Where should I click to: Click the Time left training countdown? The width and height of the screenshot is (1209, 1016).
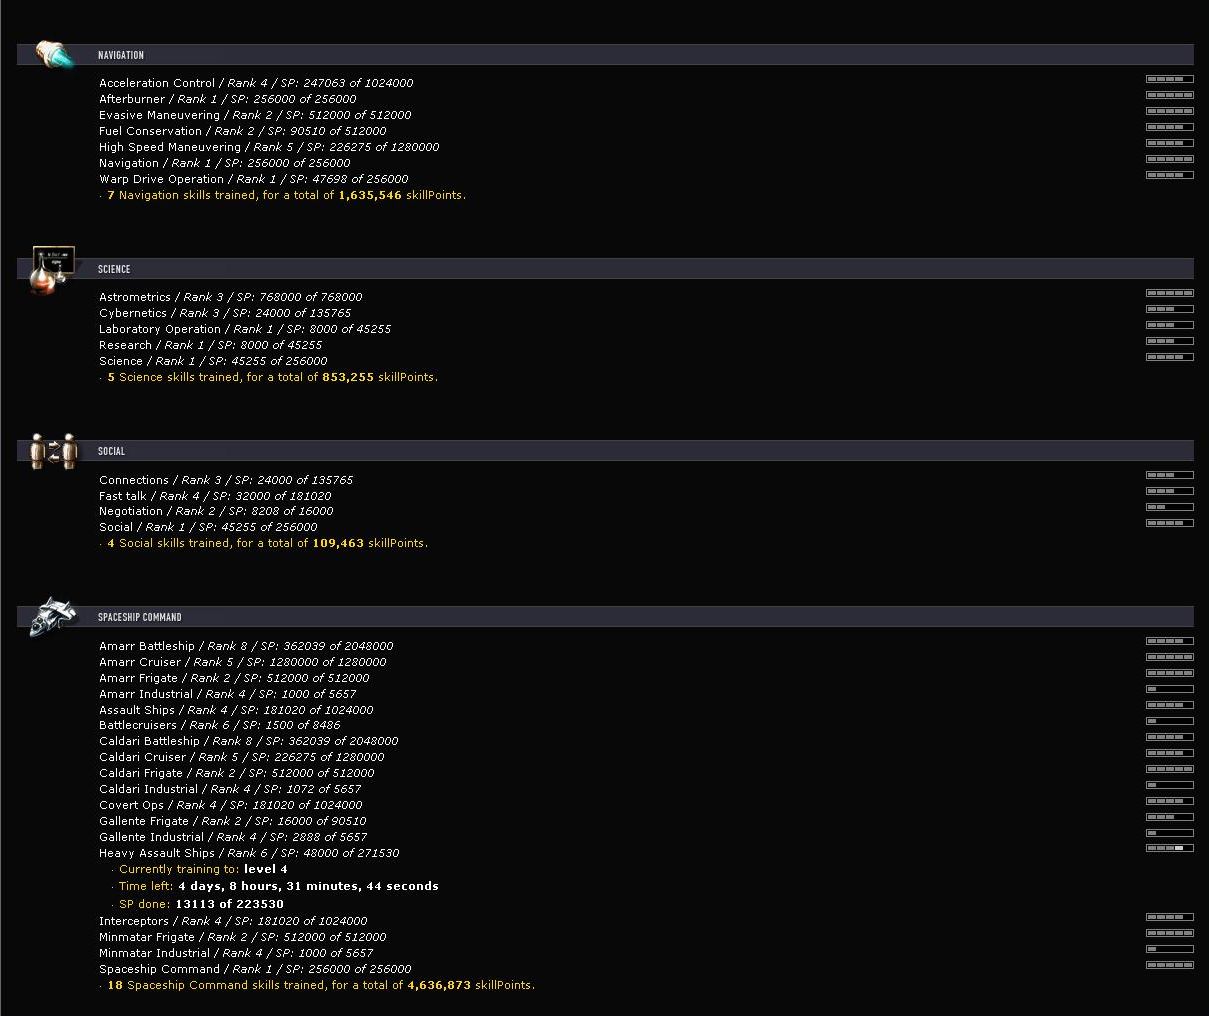pyautogui.click(x=278, y=886)
